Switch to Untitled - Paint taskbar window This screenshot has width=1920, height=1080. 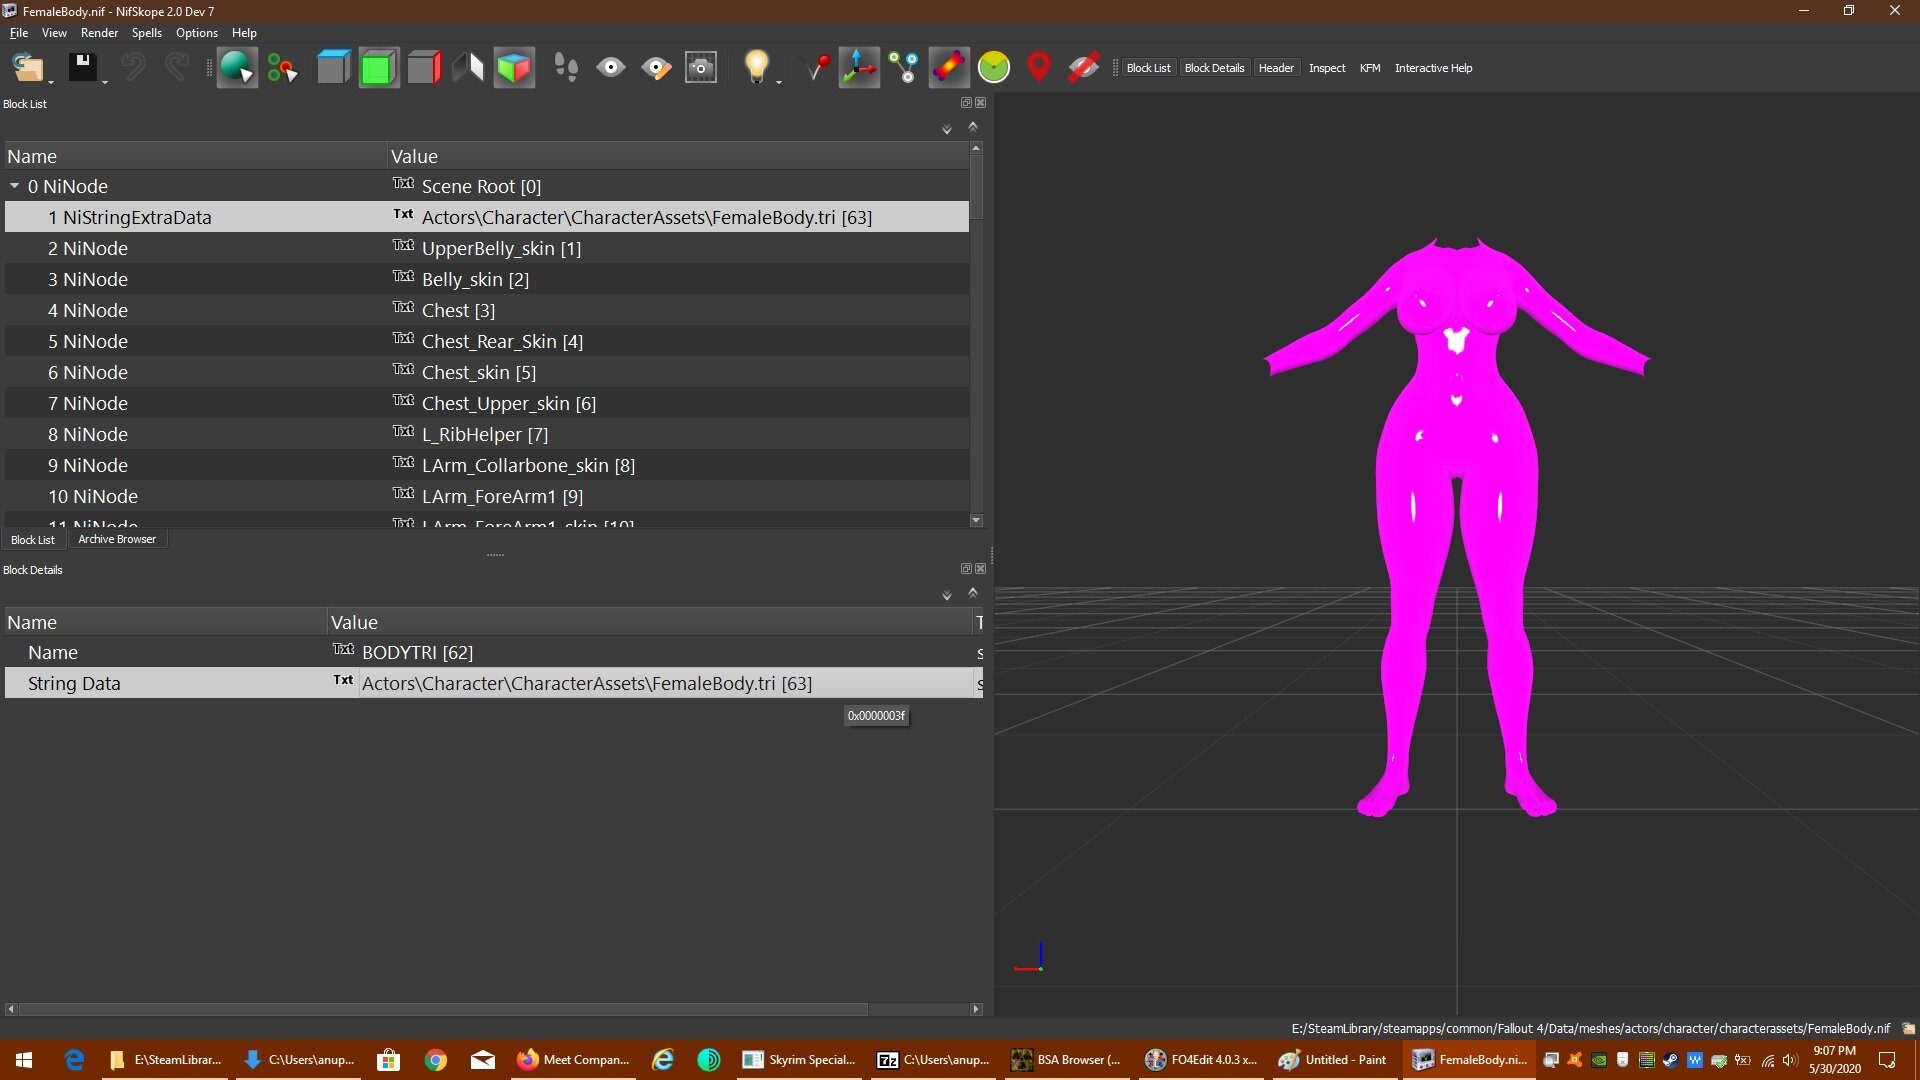click(x=1332, y=1060)
